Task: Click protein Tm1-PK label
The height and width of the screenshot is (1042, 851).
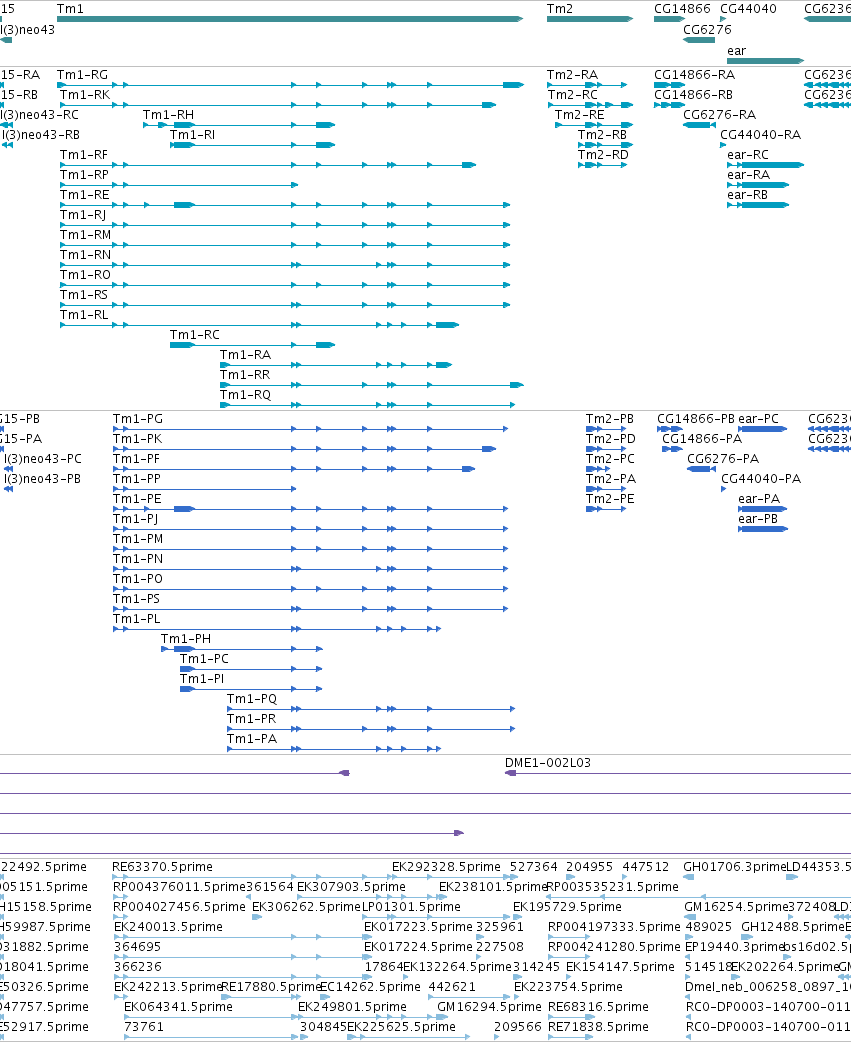Action: click(x=138, y=439)
